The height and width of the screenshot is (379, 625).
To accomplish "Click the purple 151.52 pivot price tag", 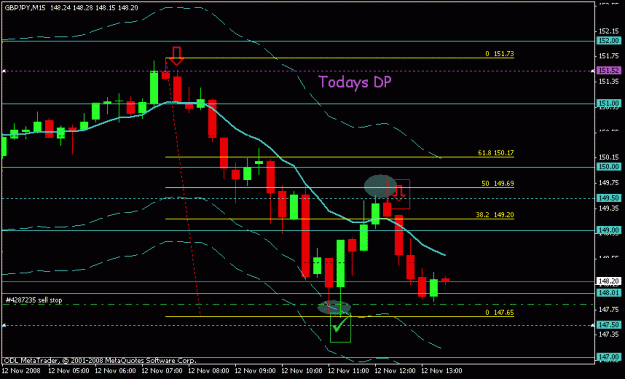I will coord(609,71).
